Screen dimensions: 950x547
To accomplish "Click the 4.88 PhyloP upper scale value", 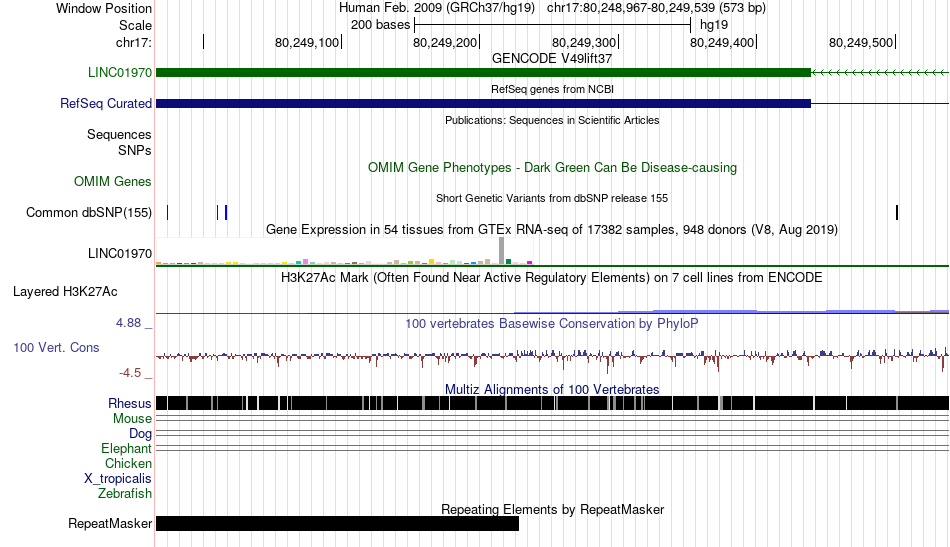I will tap(128, 323).
